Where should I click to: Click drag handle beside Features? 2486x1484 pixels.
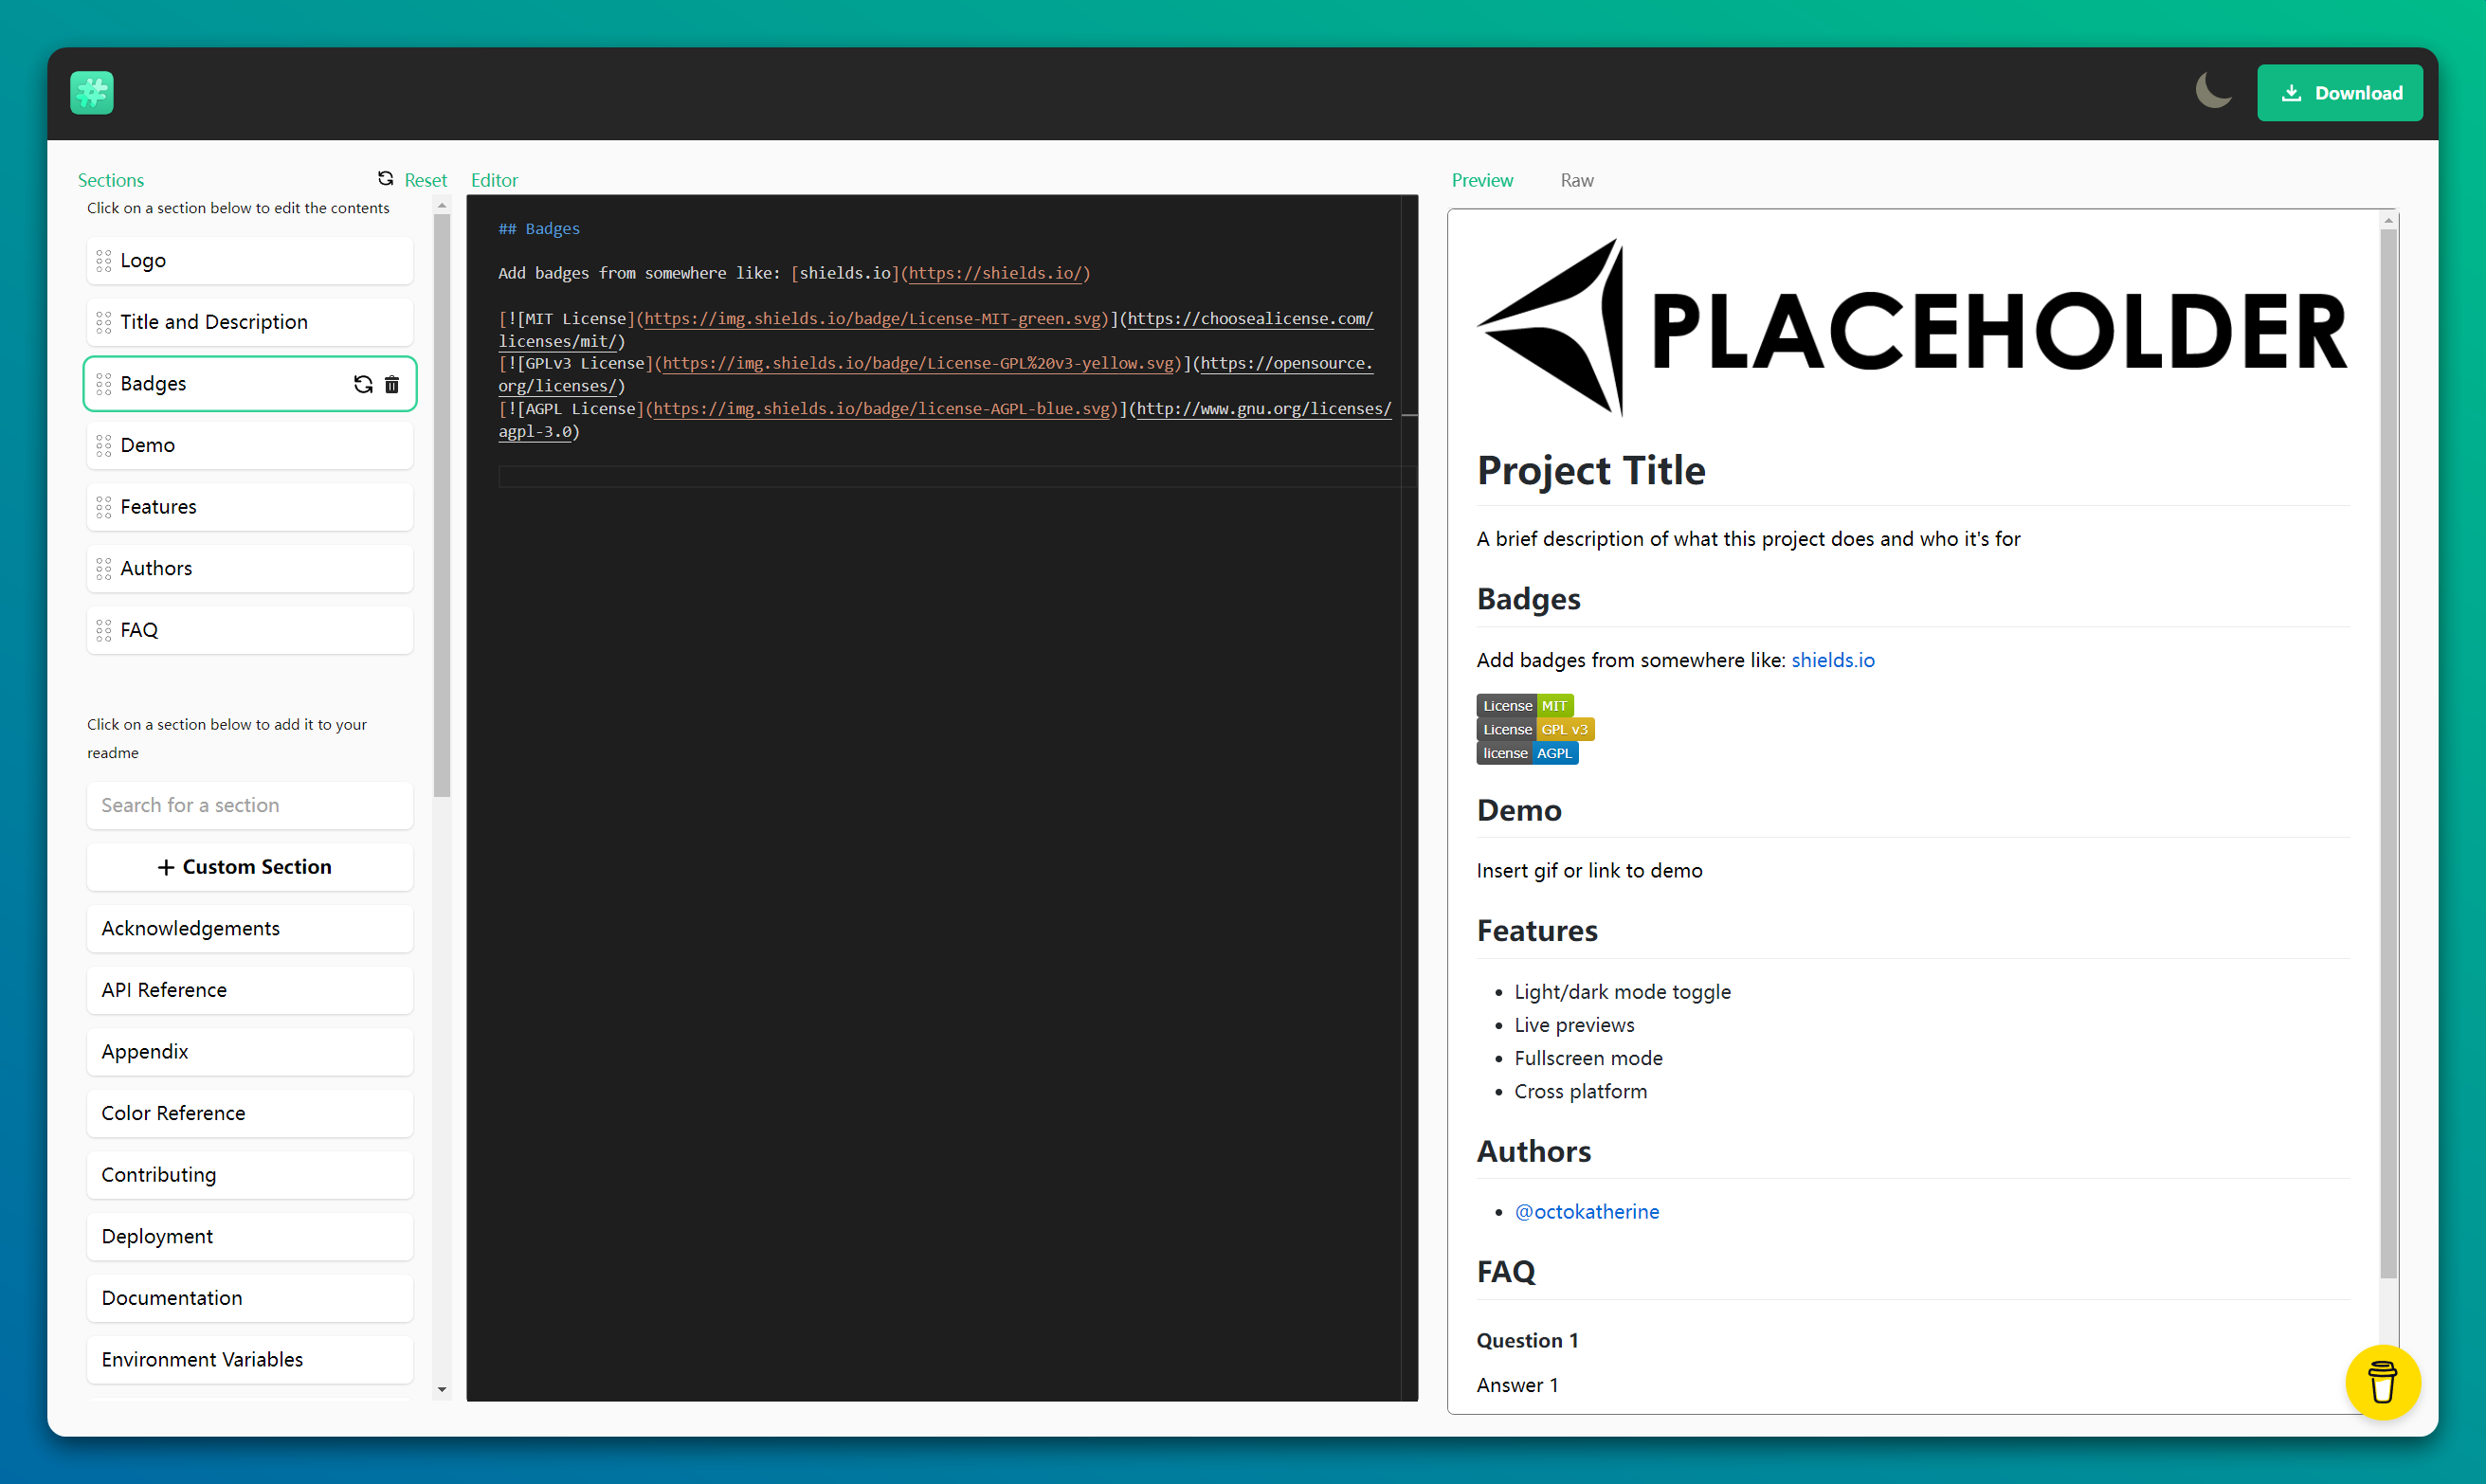coord(104,507)
